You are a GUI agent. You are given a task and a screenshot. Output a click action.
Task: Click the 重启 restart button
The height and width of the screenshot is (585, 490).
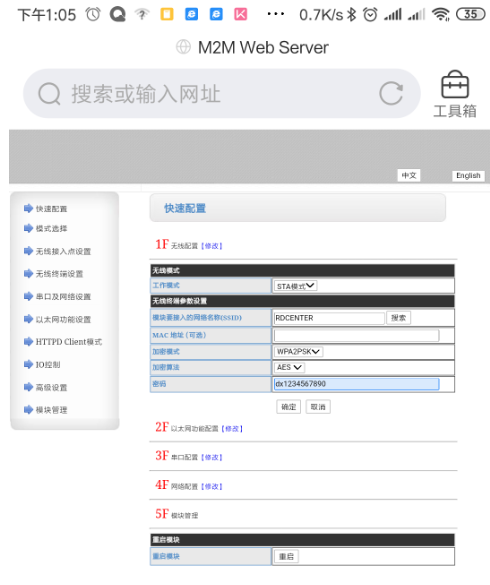(286, 557)
